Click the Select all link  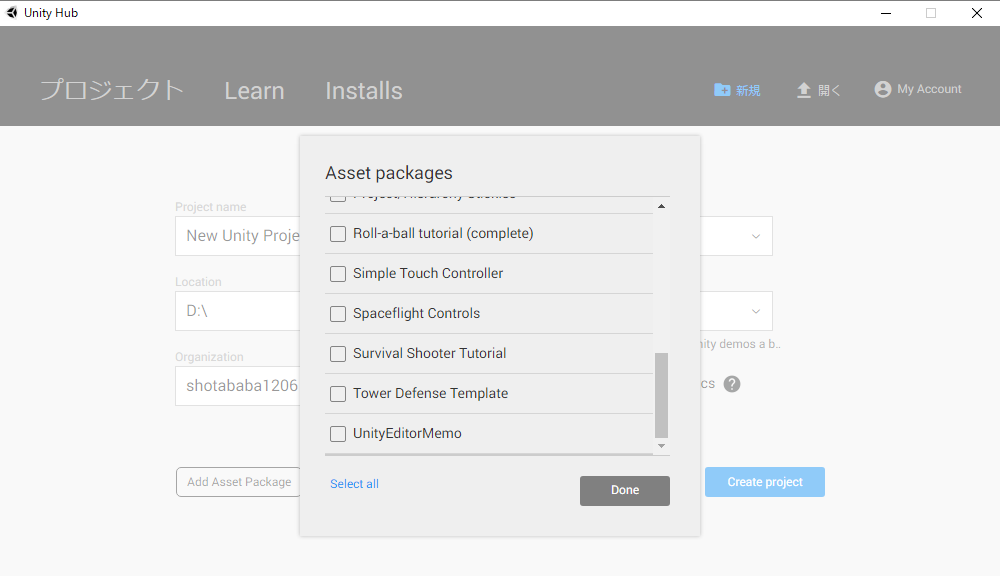coord(354,484)
